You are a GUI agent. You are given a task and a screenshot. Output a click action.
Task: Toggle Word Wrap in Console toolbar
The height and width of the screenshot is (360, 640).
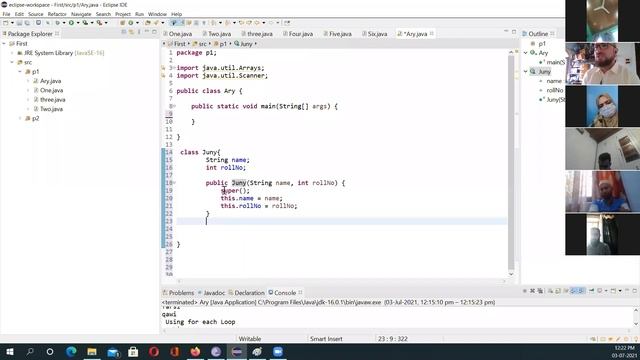pyautogui.click(x=567, y=291)
